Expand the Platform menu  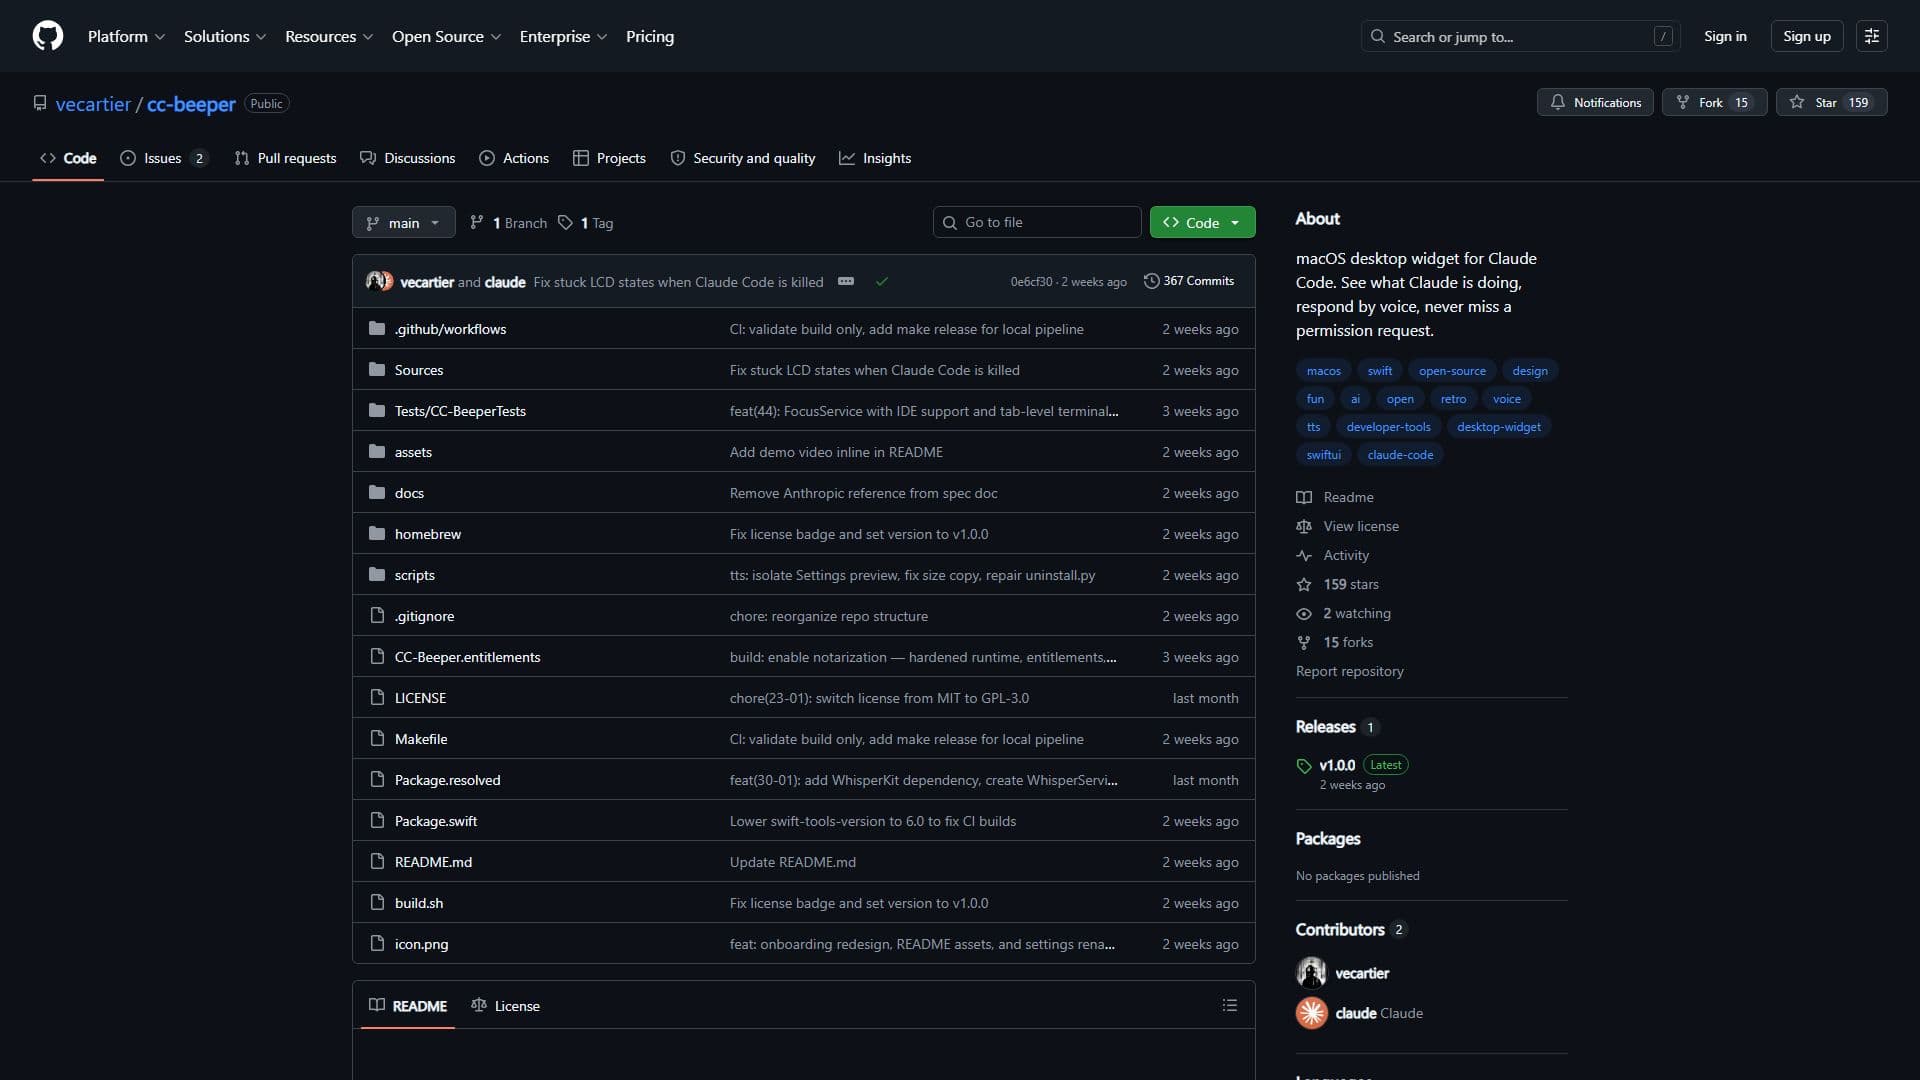[x=126, y=36]
